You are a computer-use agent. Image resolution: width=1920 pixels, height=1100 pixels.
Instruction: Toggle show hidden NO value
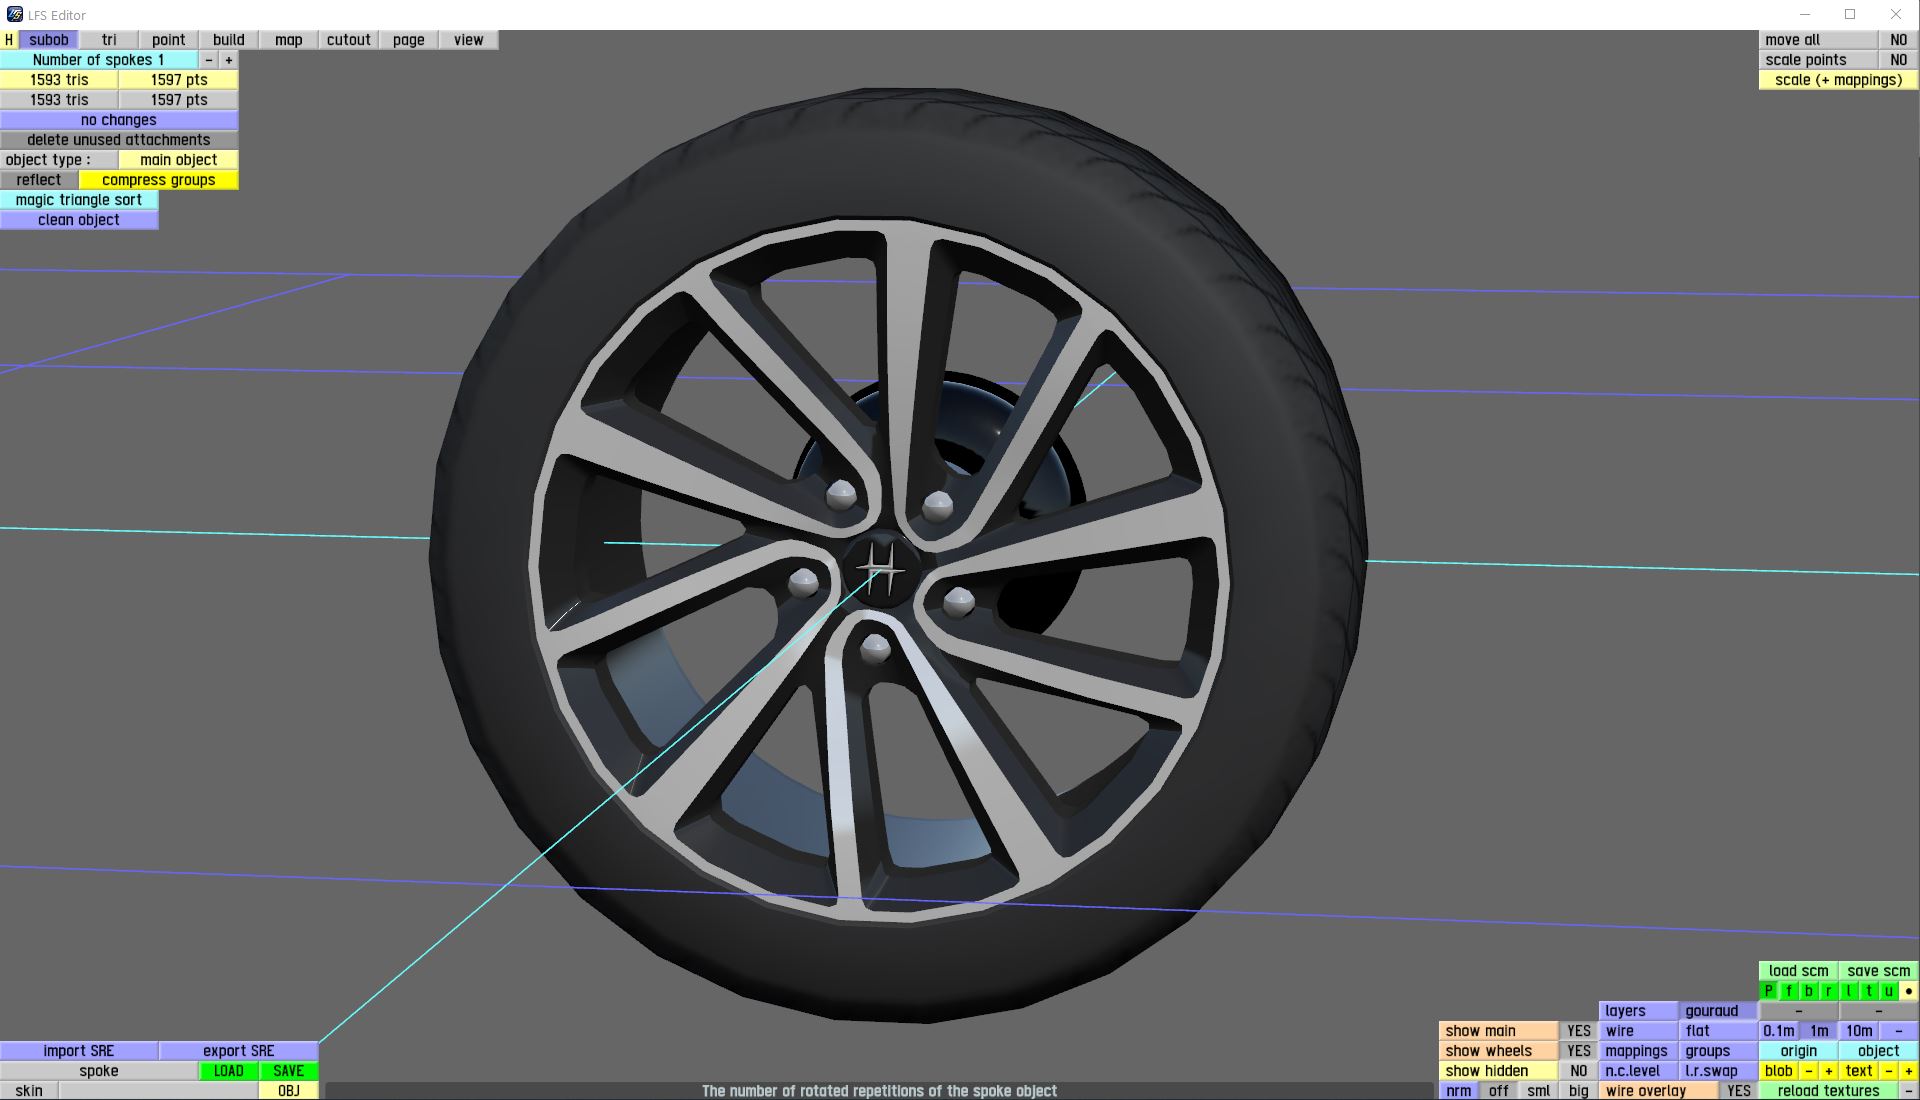point(1578,1071)
